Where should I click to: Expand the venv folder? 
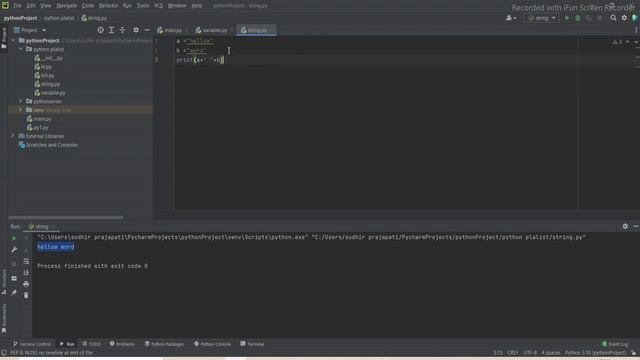[20, 110]
